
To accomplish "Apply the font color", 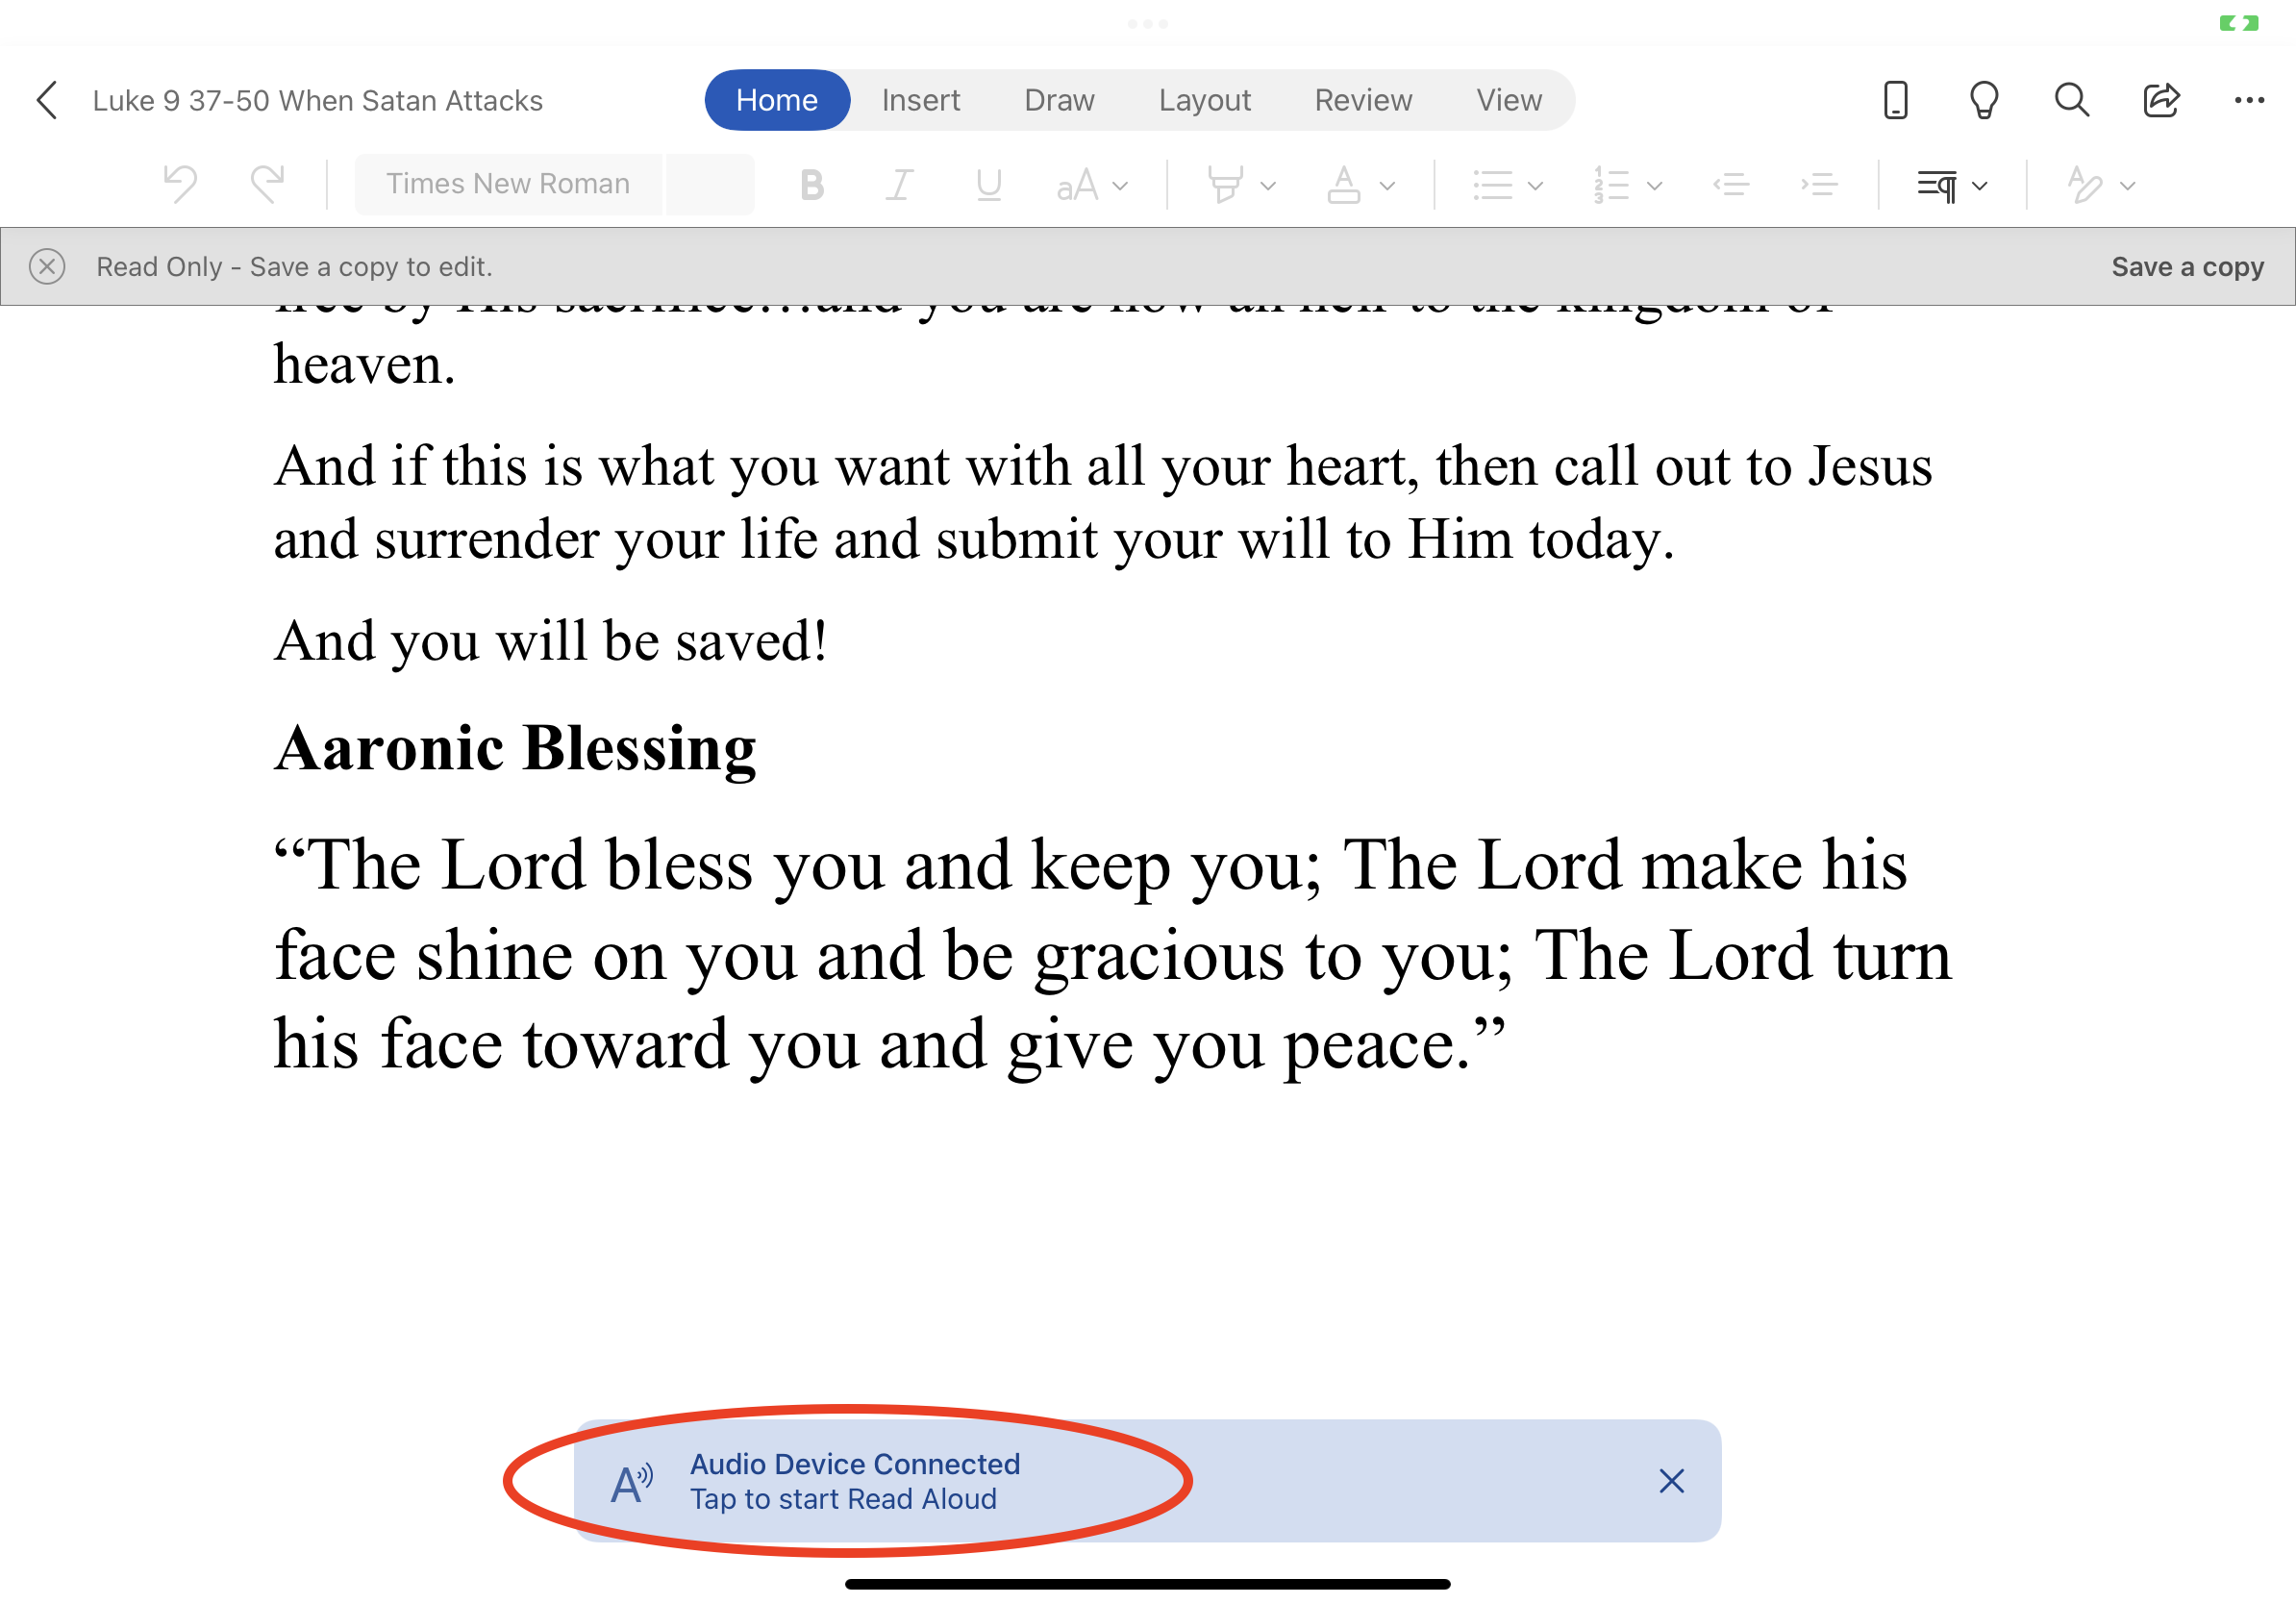I will [x=1343, y=185].
